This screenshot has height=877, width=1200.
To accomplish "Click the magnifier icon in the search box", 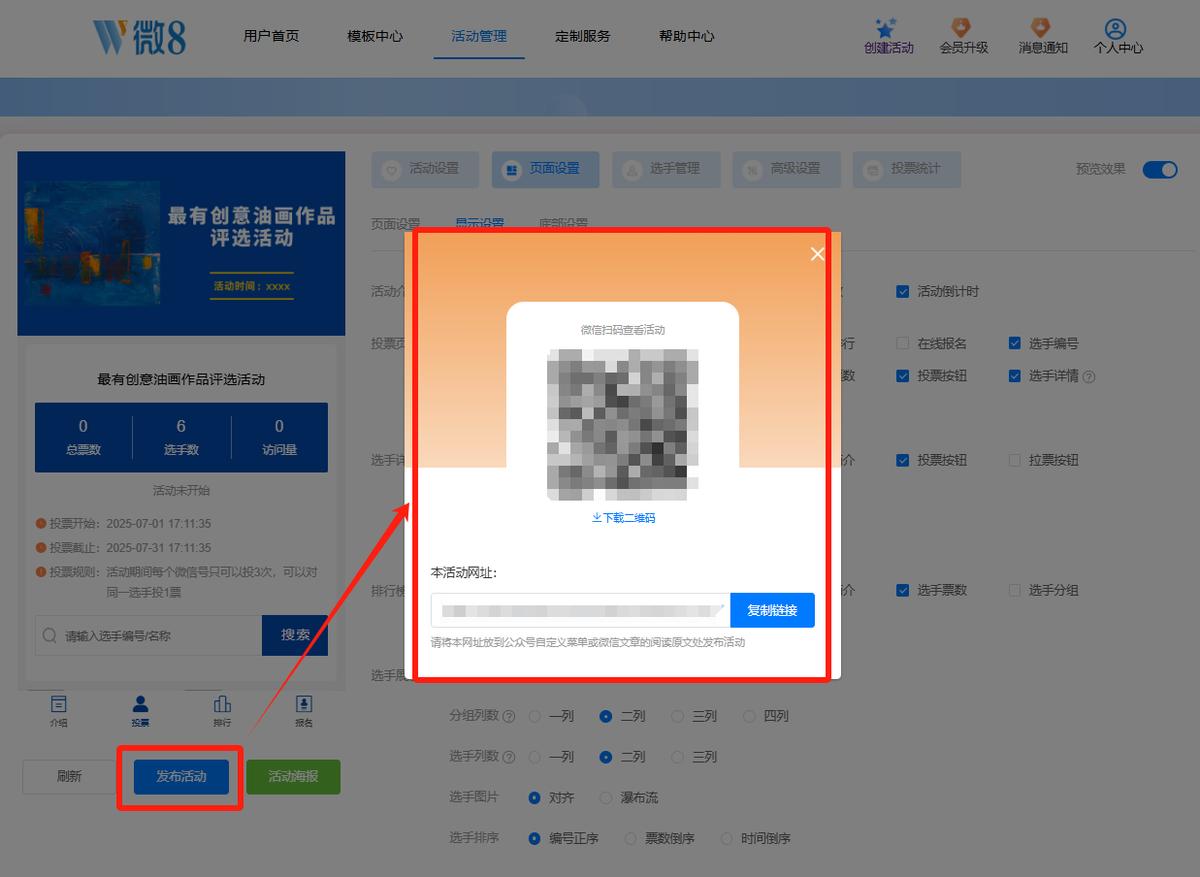I will [x=50, y=635].
